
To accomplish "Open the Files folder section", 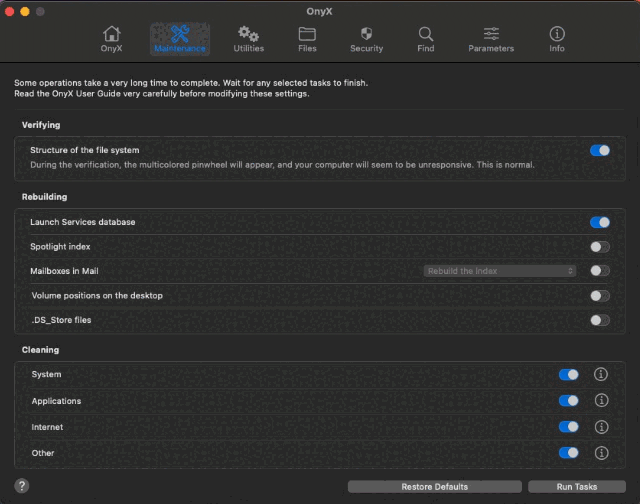I will pos(307,39).
